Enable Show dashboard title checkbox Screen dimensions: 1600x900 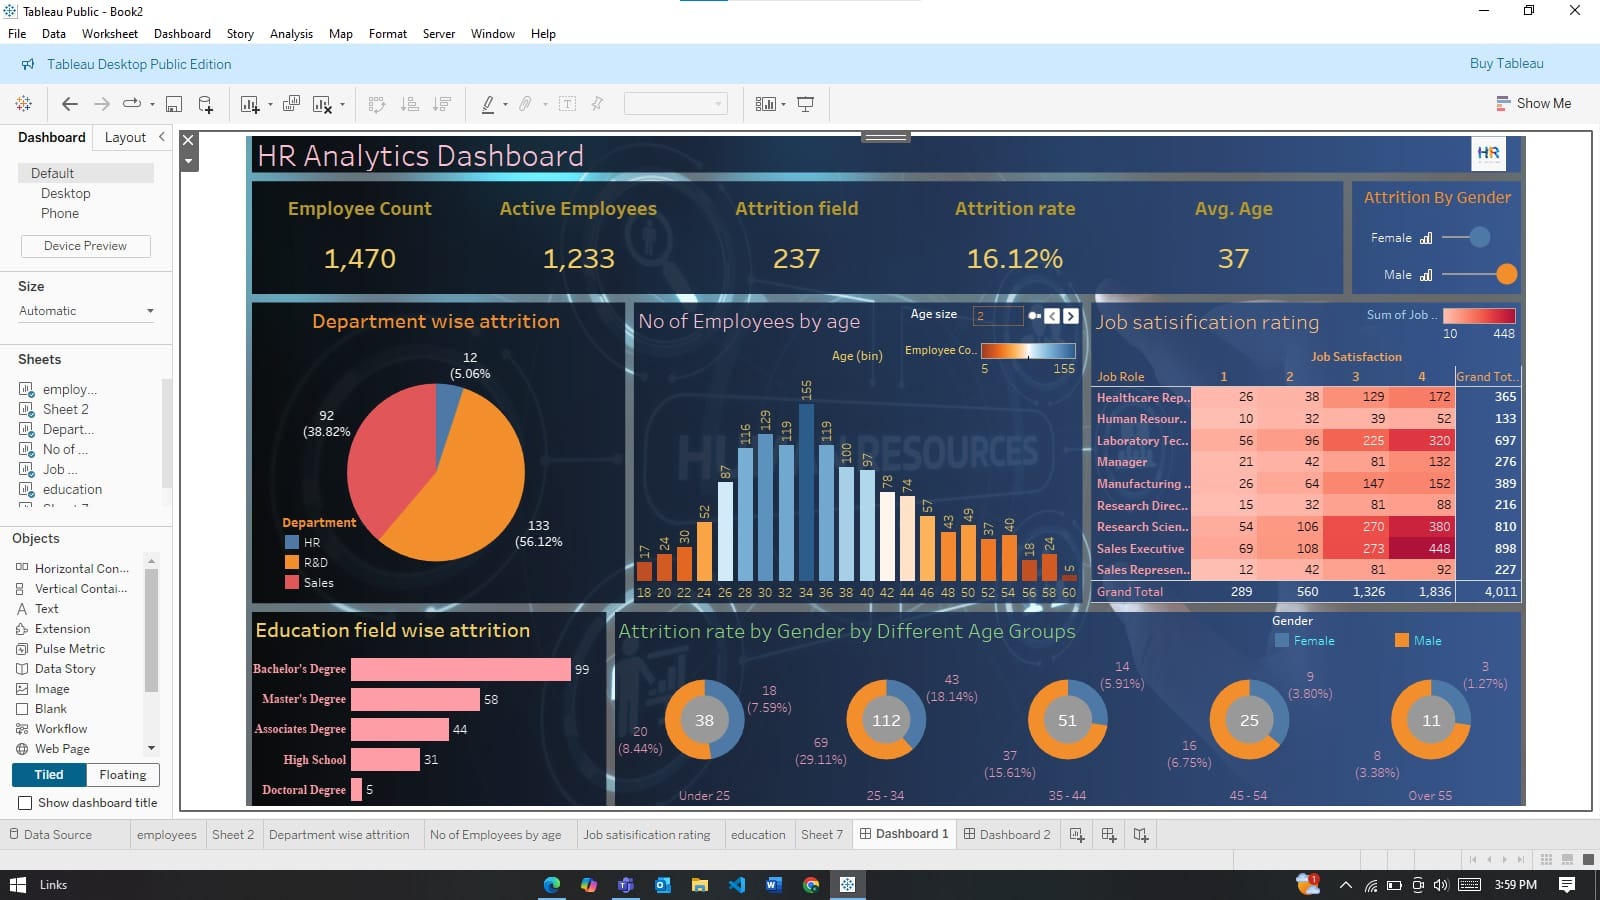25,803
